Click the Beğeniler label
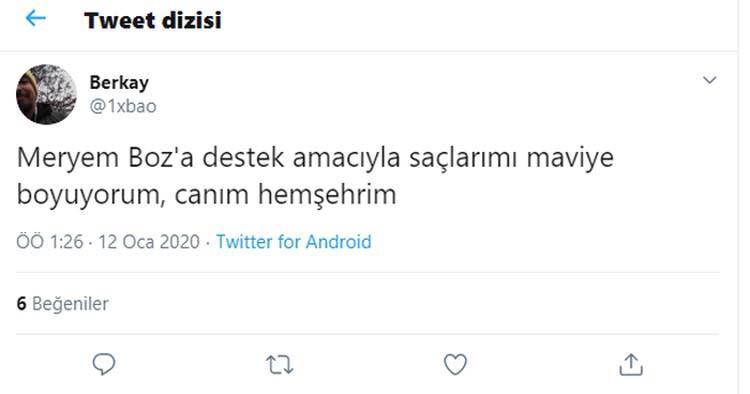750x394 pixels. coord(70,304)
